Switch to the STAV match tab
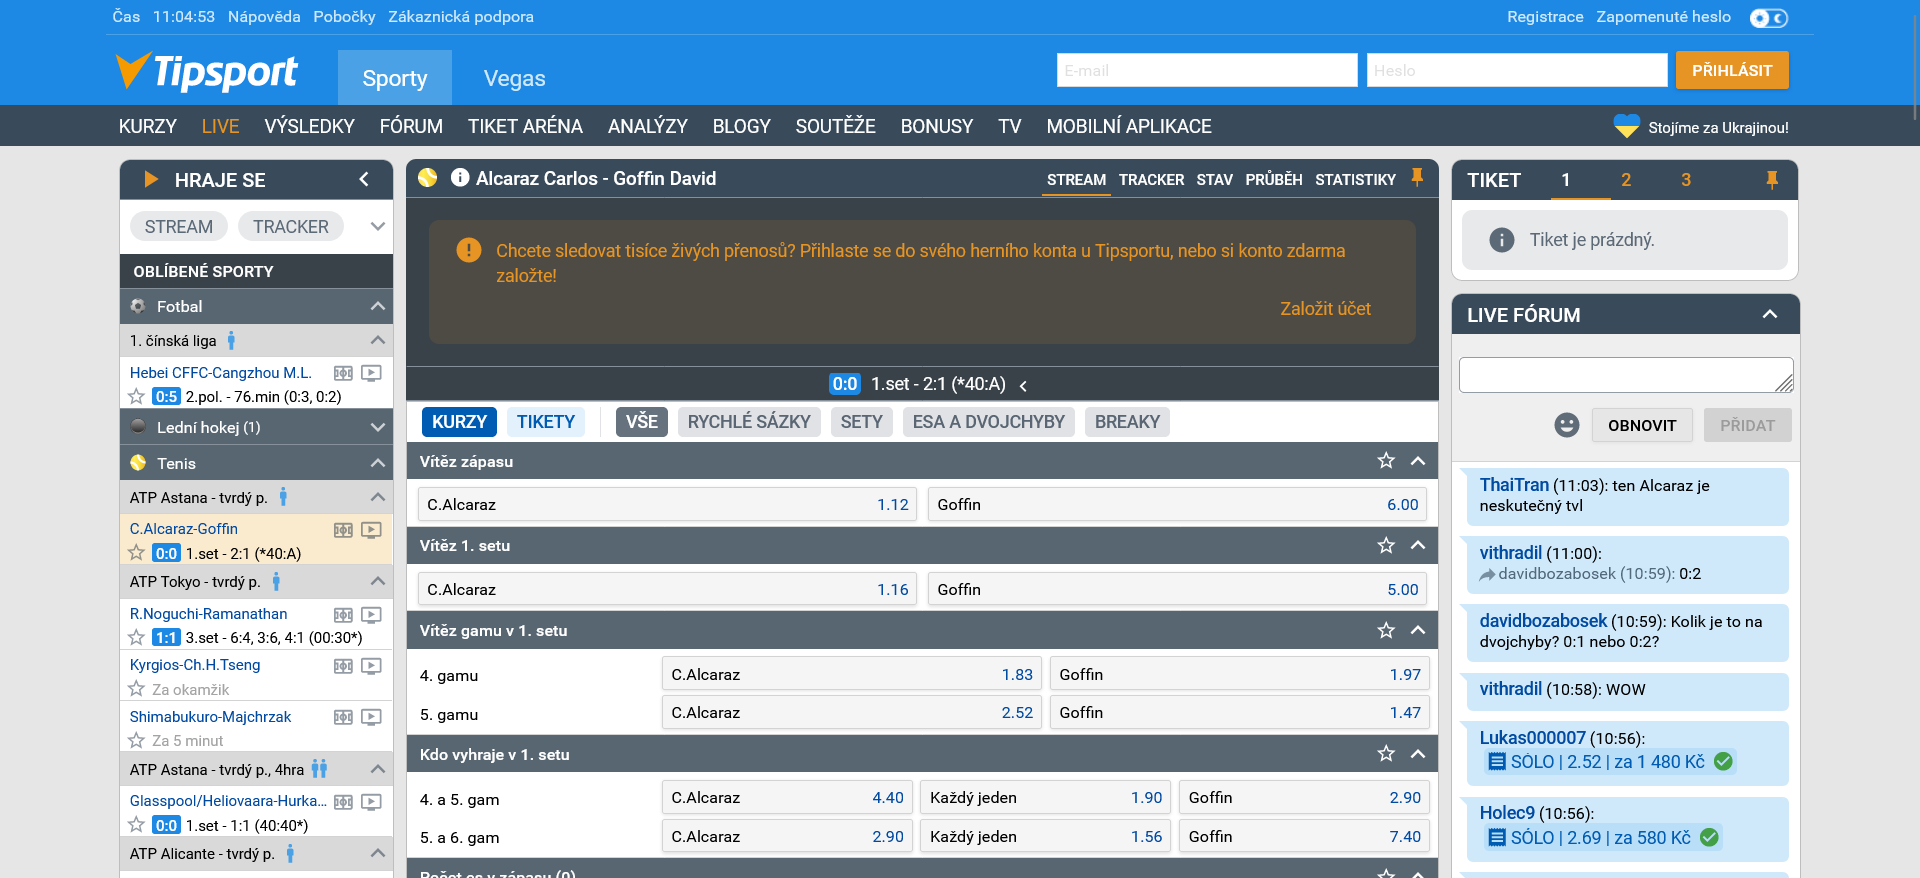1920x878 pixels. [x=1214, y=180]
